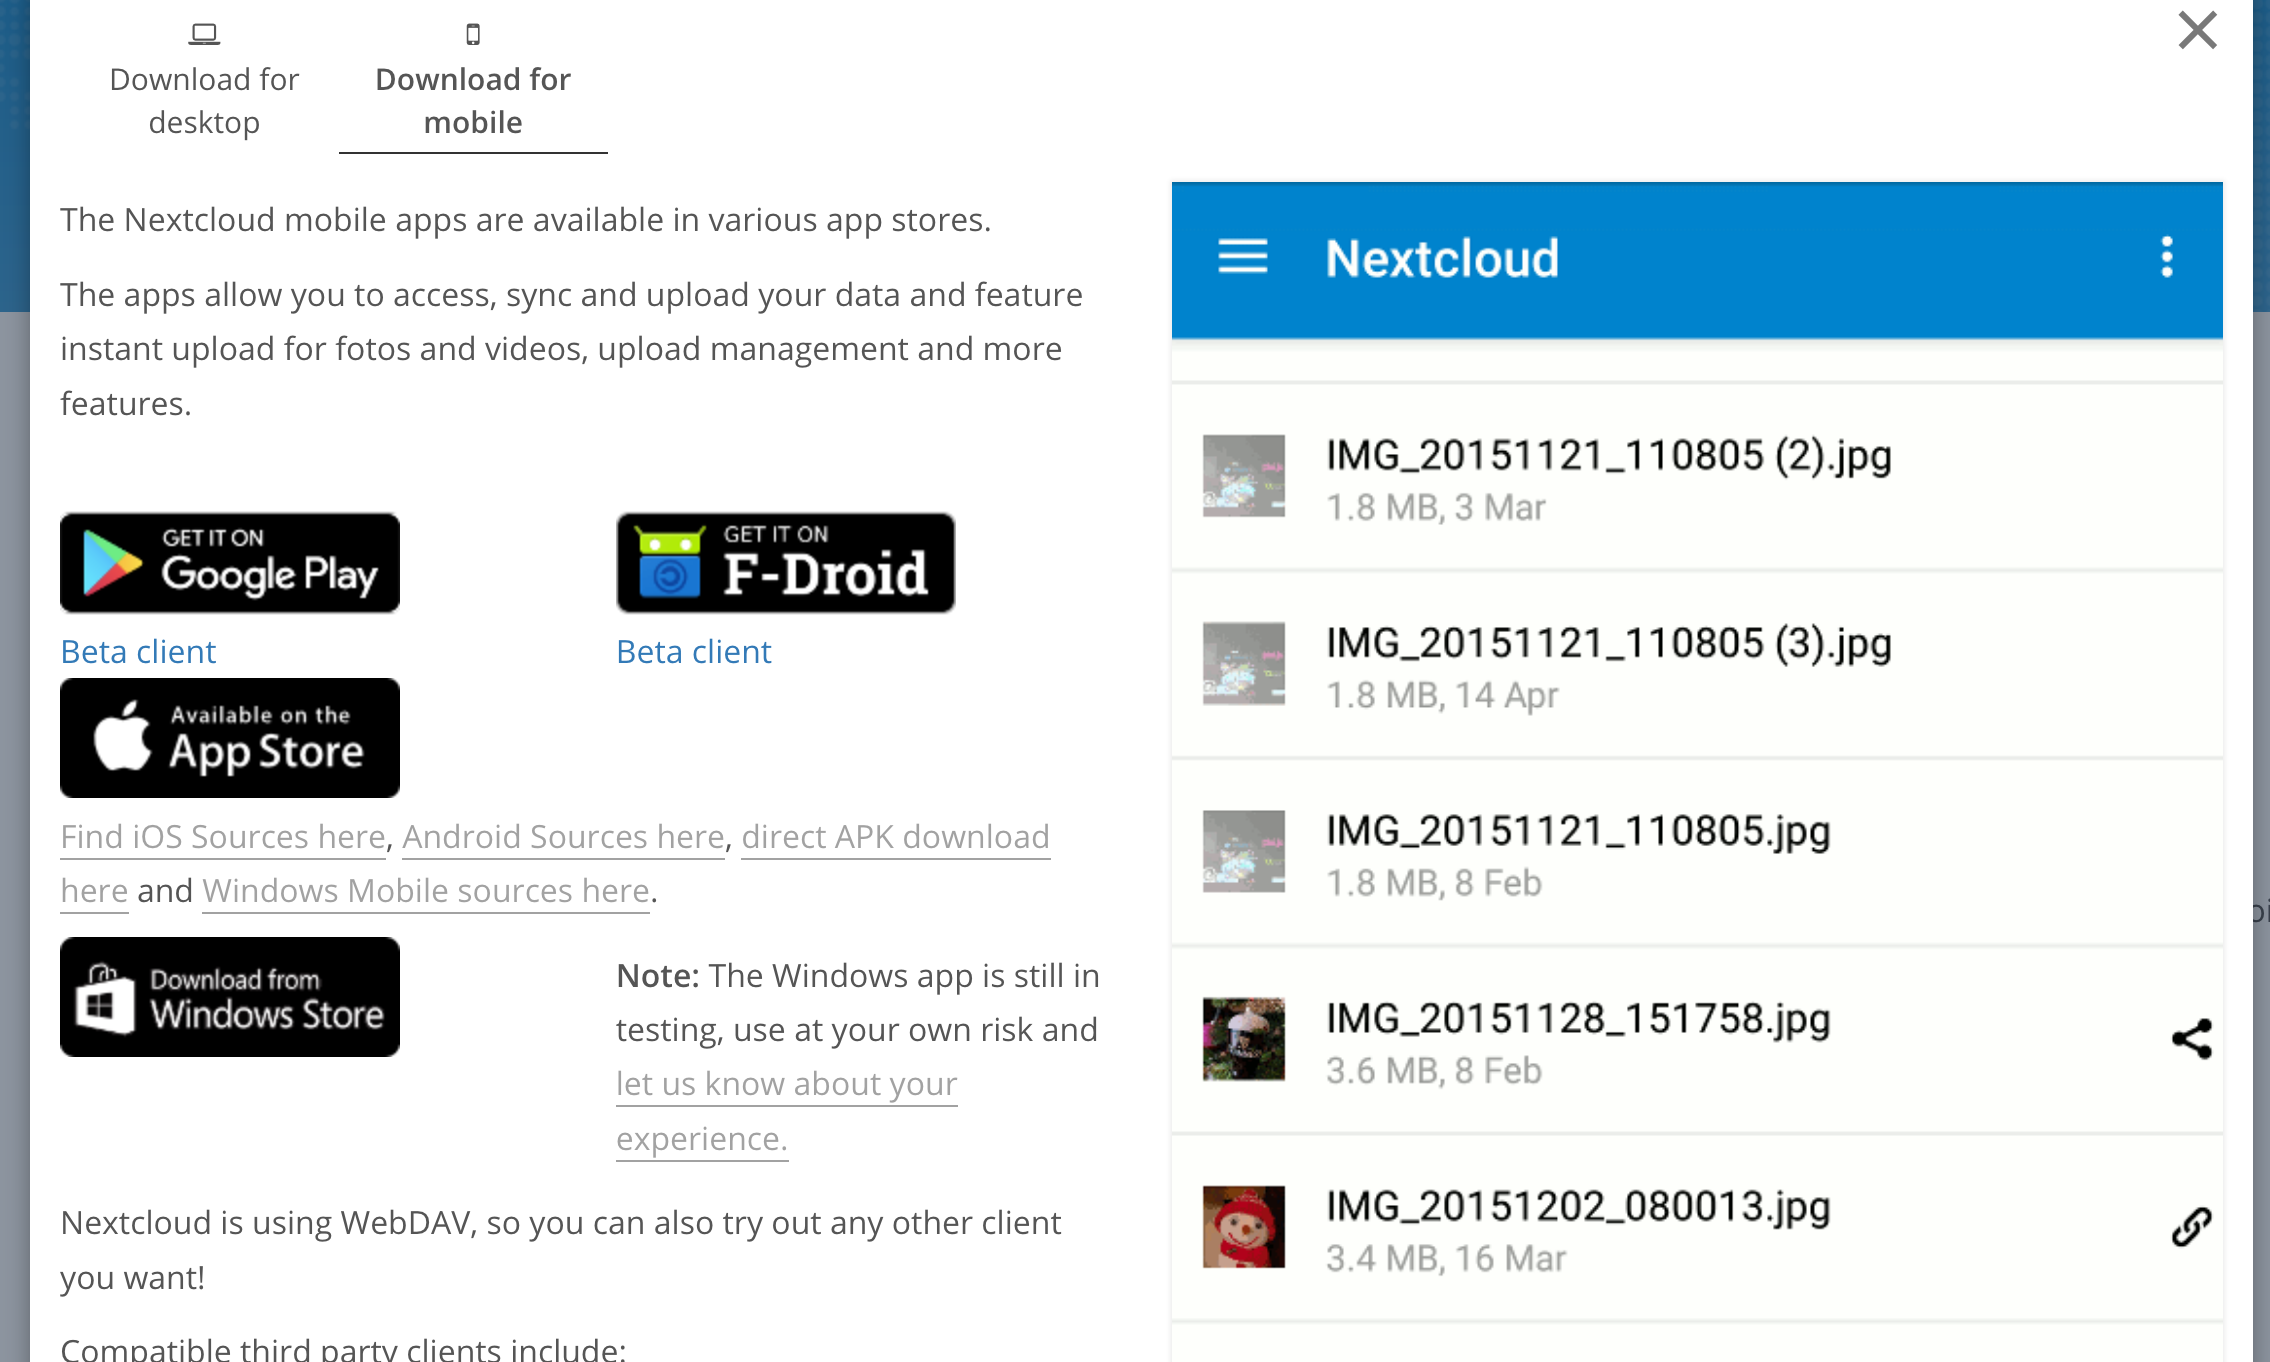Open the thumbnail of IMG_20151202_080013.jpg
Screen dimensions: 2270x1362
click(1242, 1225)
